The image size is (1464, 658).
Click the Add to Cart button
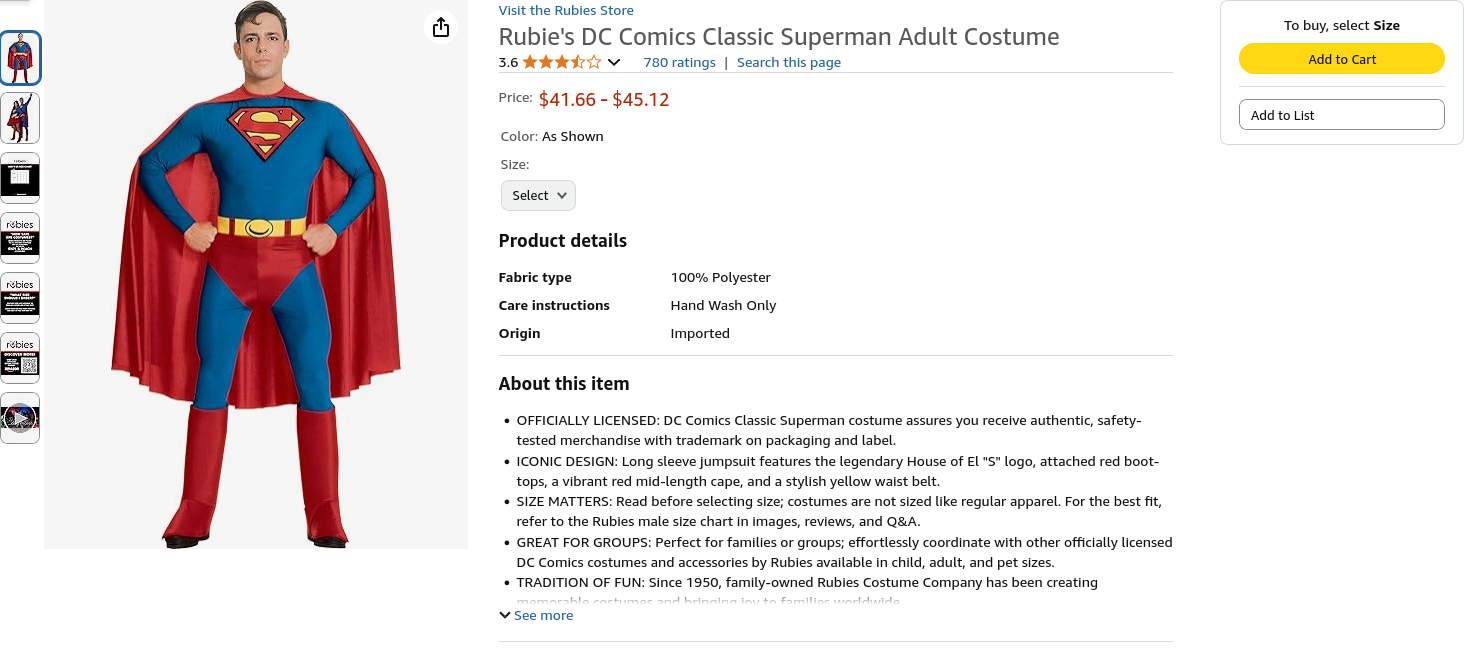click(1341, 59)
